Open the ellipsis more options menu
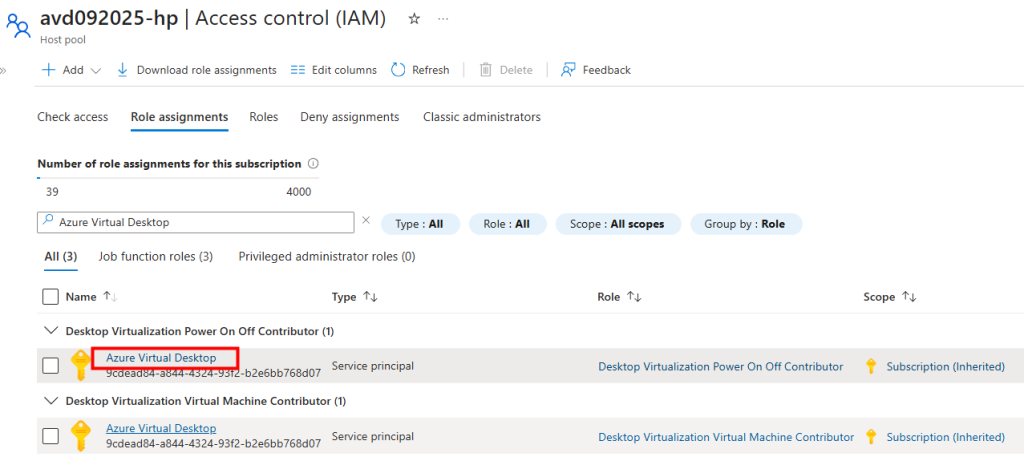Screen dimensions: 1024x457 click(443, 19)
